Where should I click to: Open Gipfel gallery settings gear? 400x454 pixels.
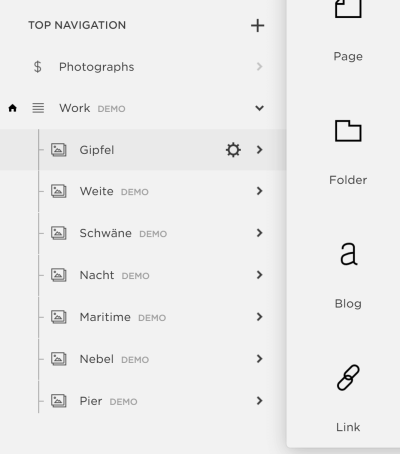tap(233, 150)
